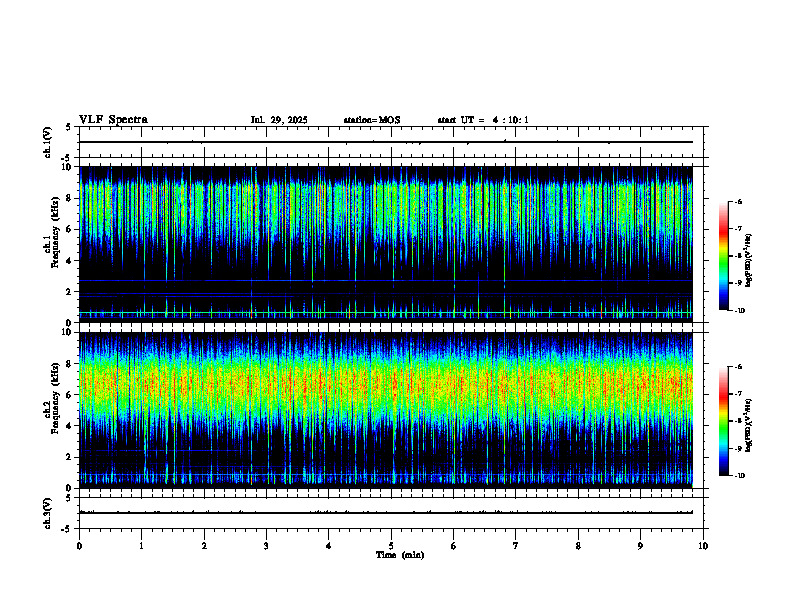792x612 pixels.
Task: Click the "6" kHz tick on ch.2 axis
Action: (70, 395)
